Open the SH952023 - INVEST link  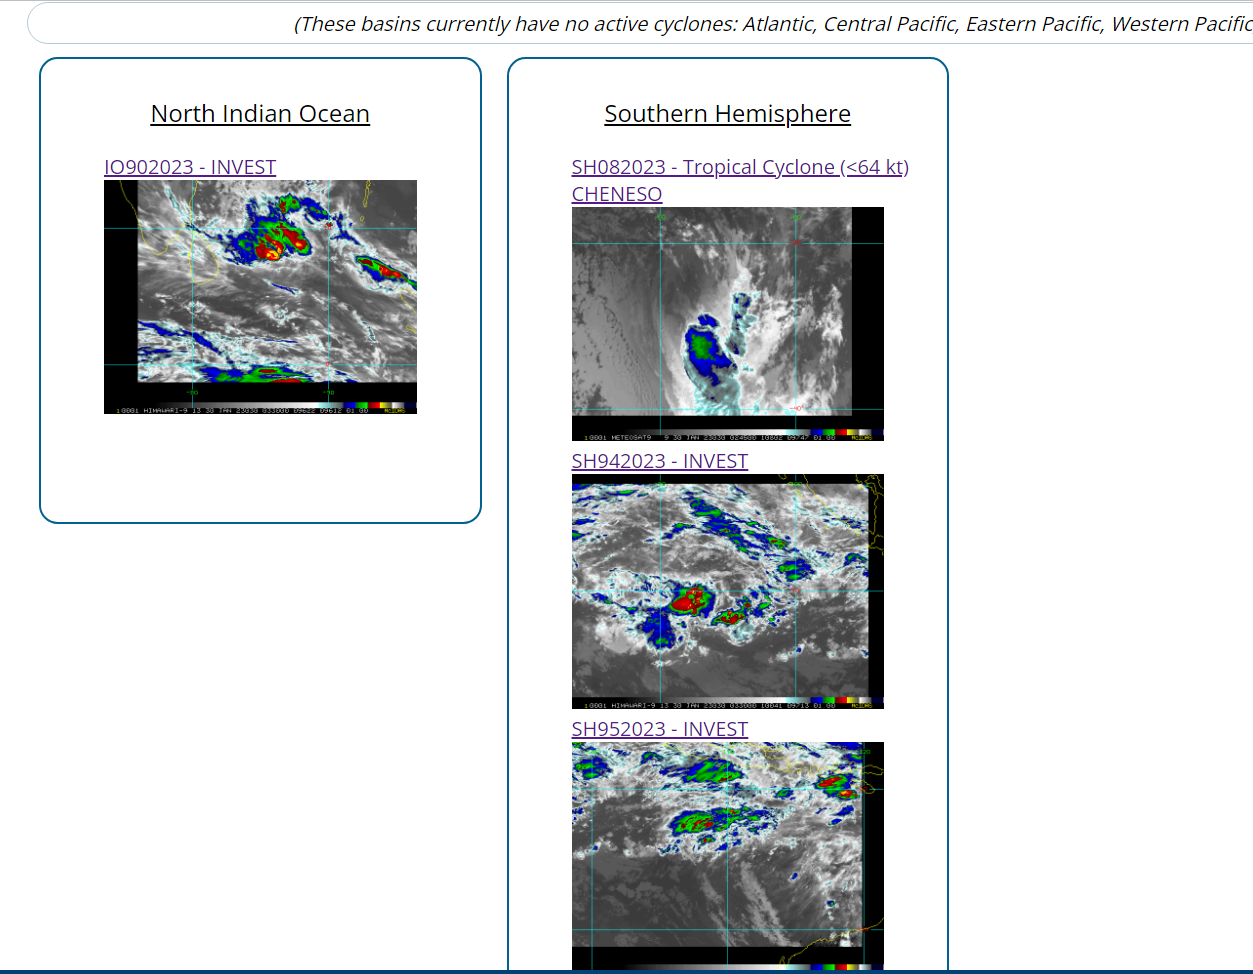(x=660, y=729)
